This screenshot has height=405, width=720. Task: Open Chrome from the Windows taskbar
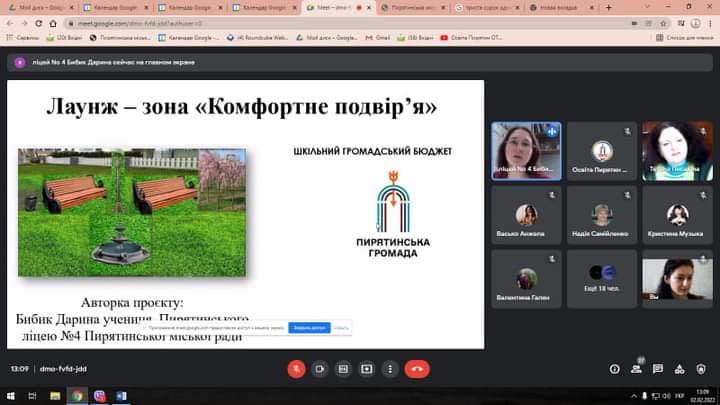(x=78, y=396)
